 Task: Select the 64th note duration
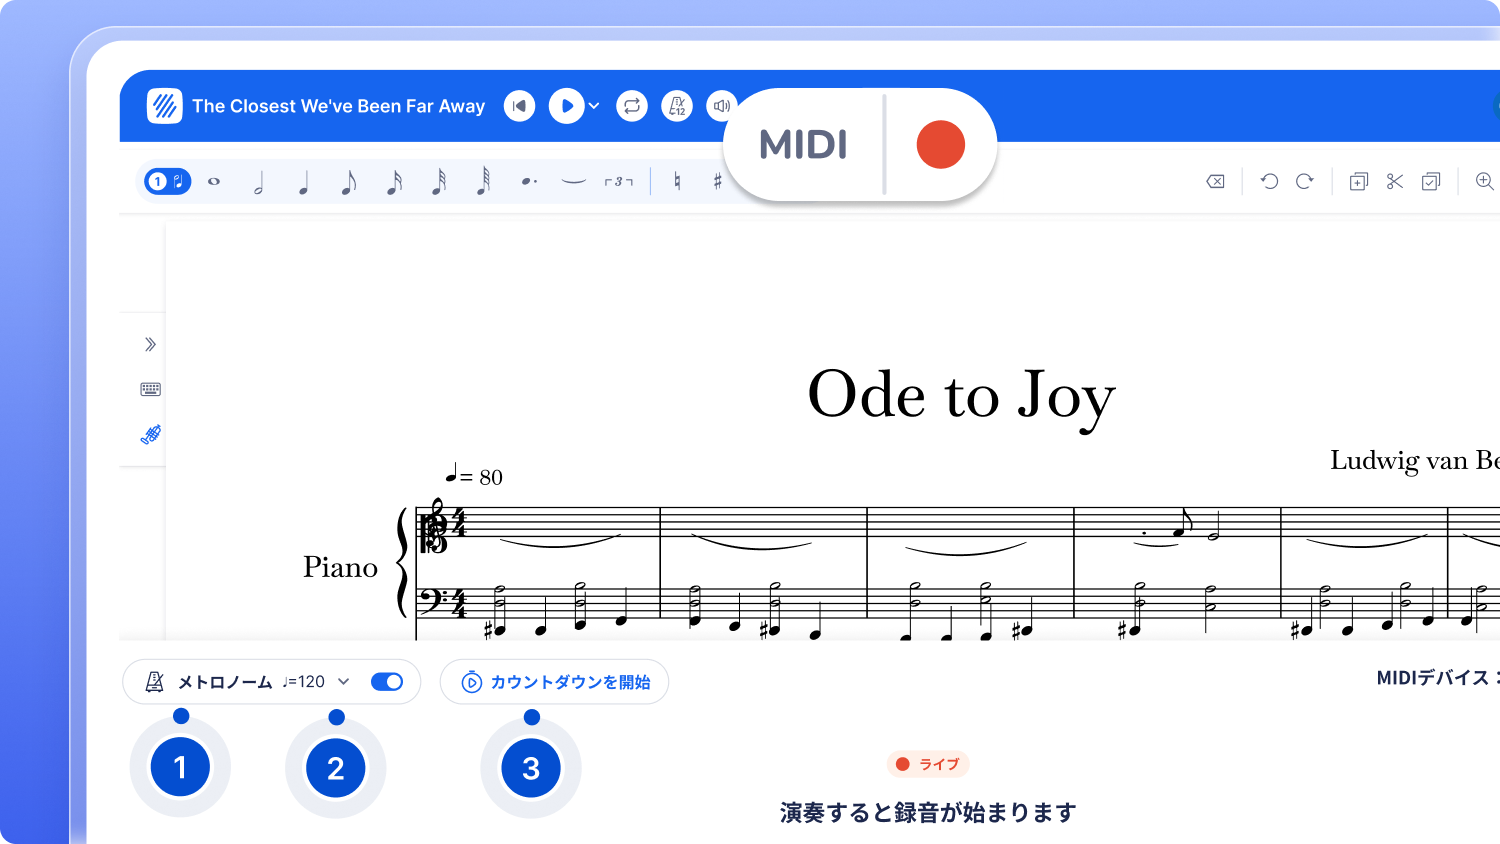pos(483,181)
